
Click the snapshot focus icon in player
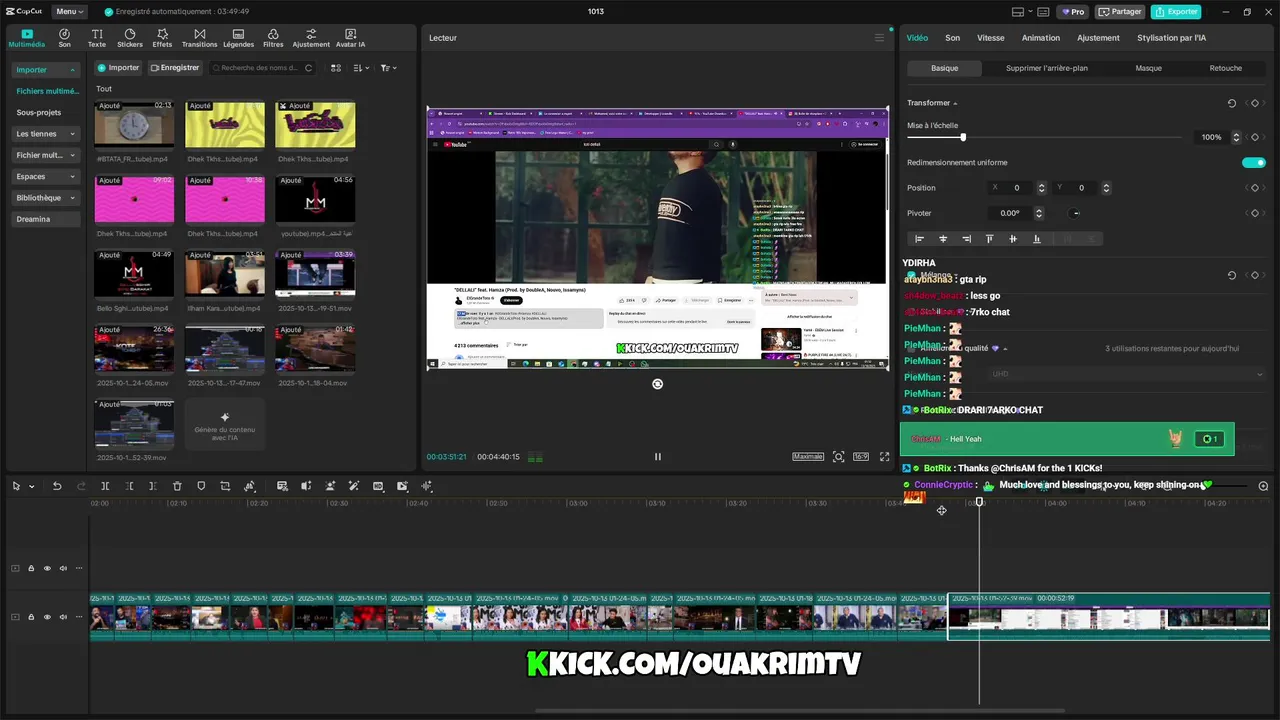click(838, 456)
